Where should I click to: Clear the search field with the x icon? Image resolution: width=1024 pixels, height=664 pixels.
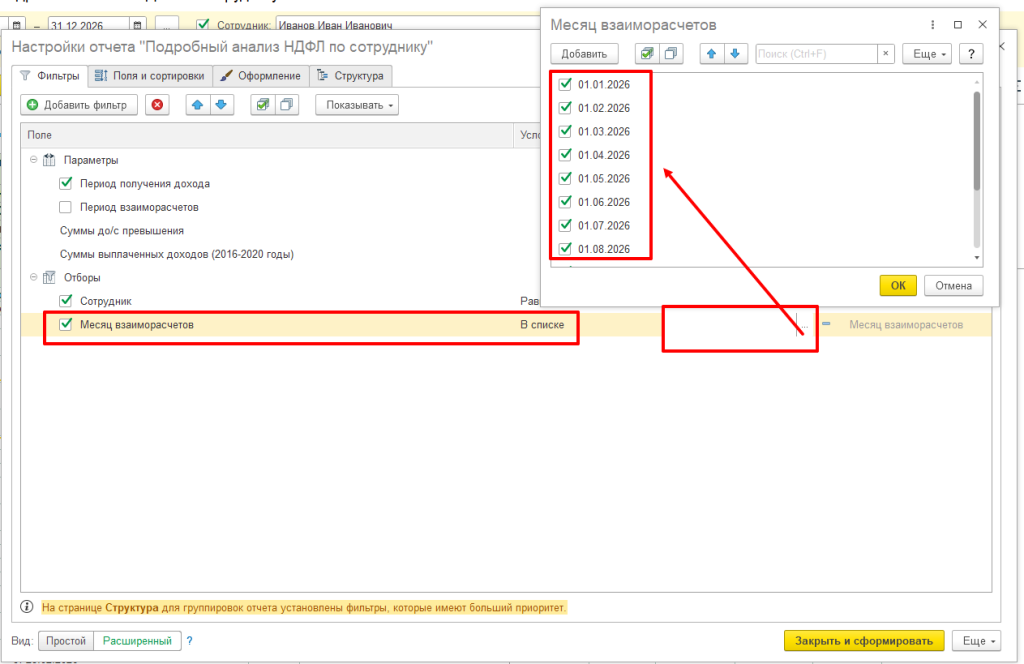(885, 54)
